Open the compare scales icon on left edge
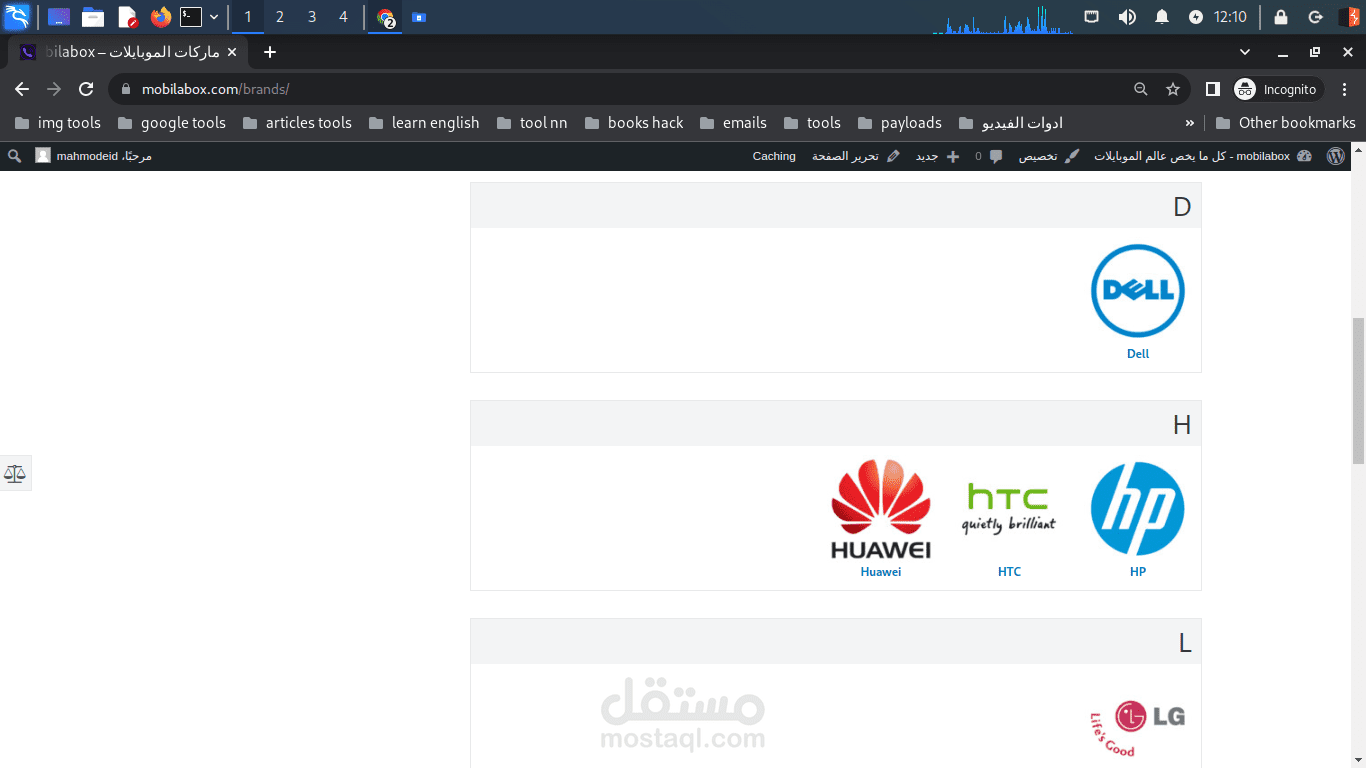The image size is (1366, 768). pos(15,473)
